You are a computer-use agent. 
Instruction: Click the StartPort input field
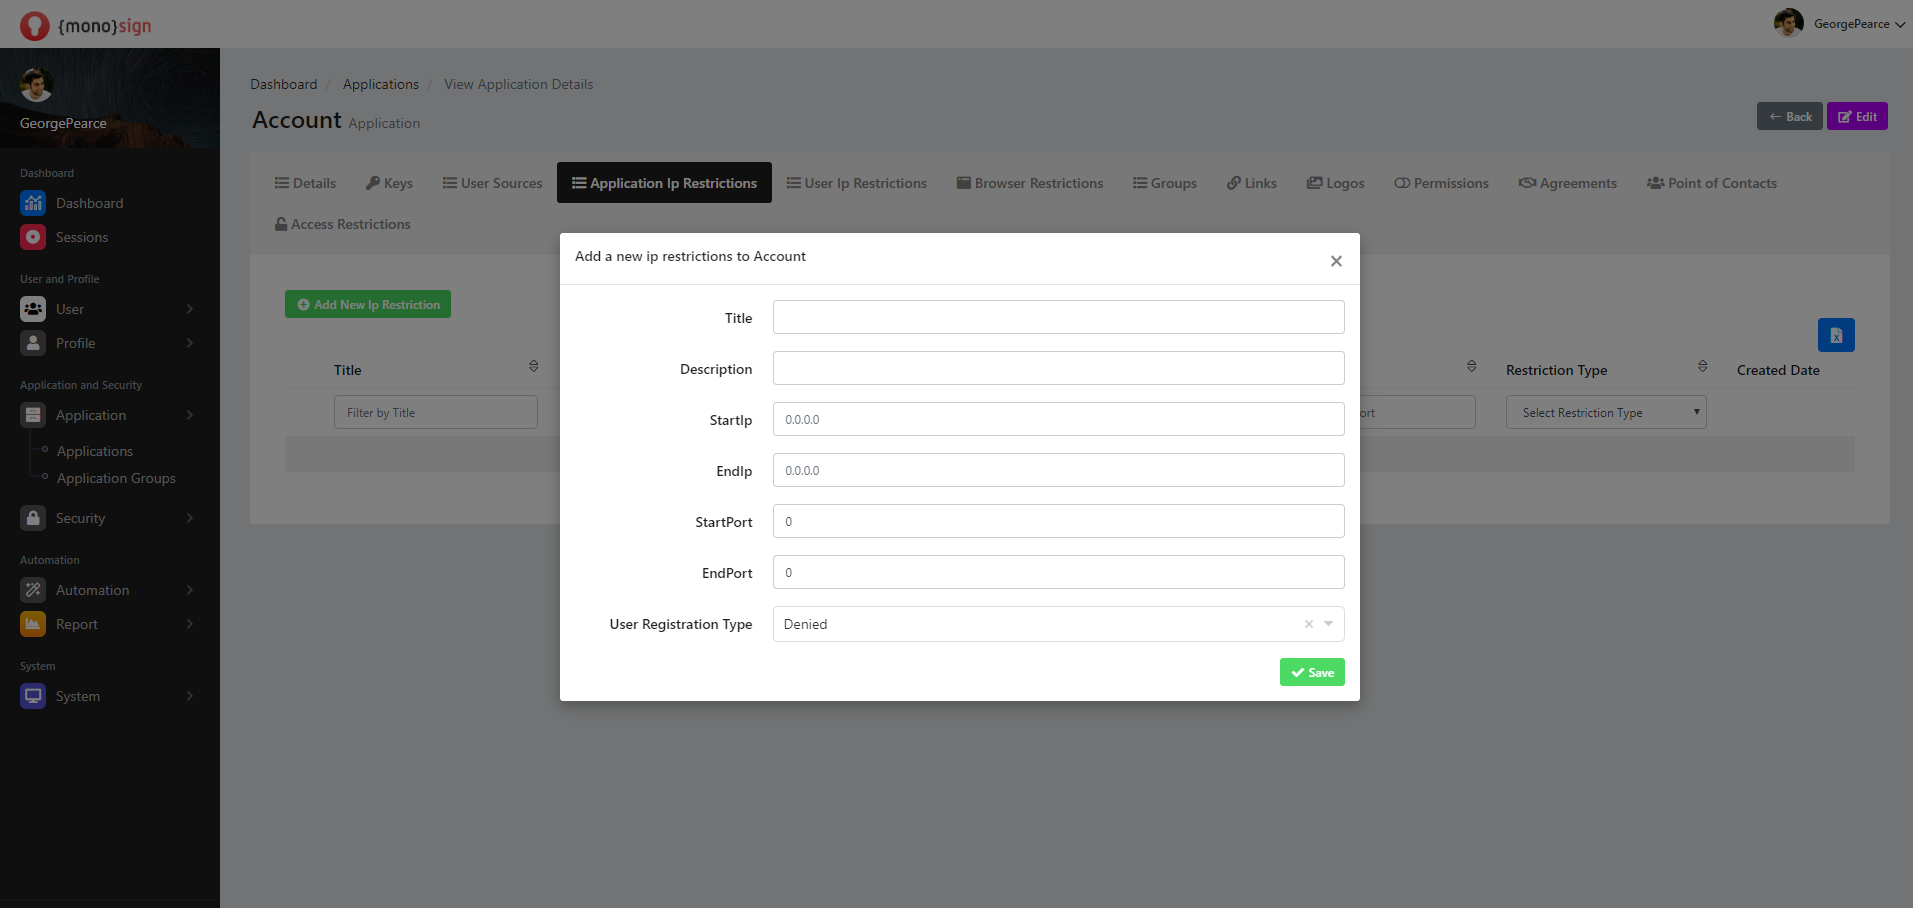point(1058,521)
